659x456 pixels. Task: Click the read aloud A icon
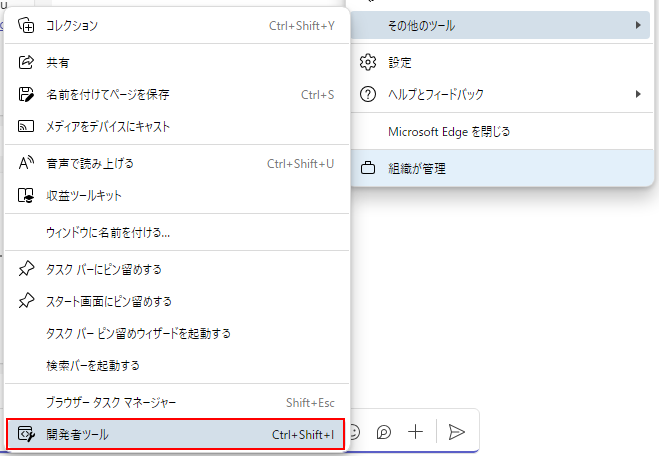(x=26, y=163)
